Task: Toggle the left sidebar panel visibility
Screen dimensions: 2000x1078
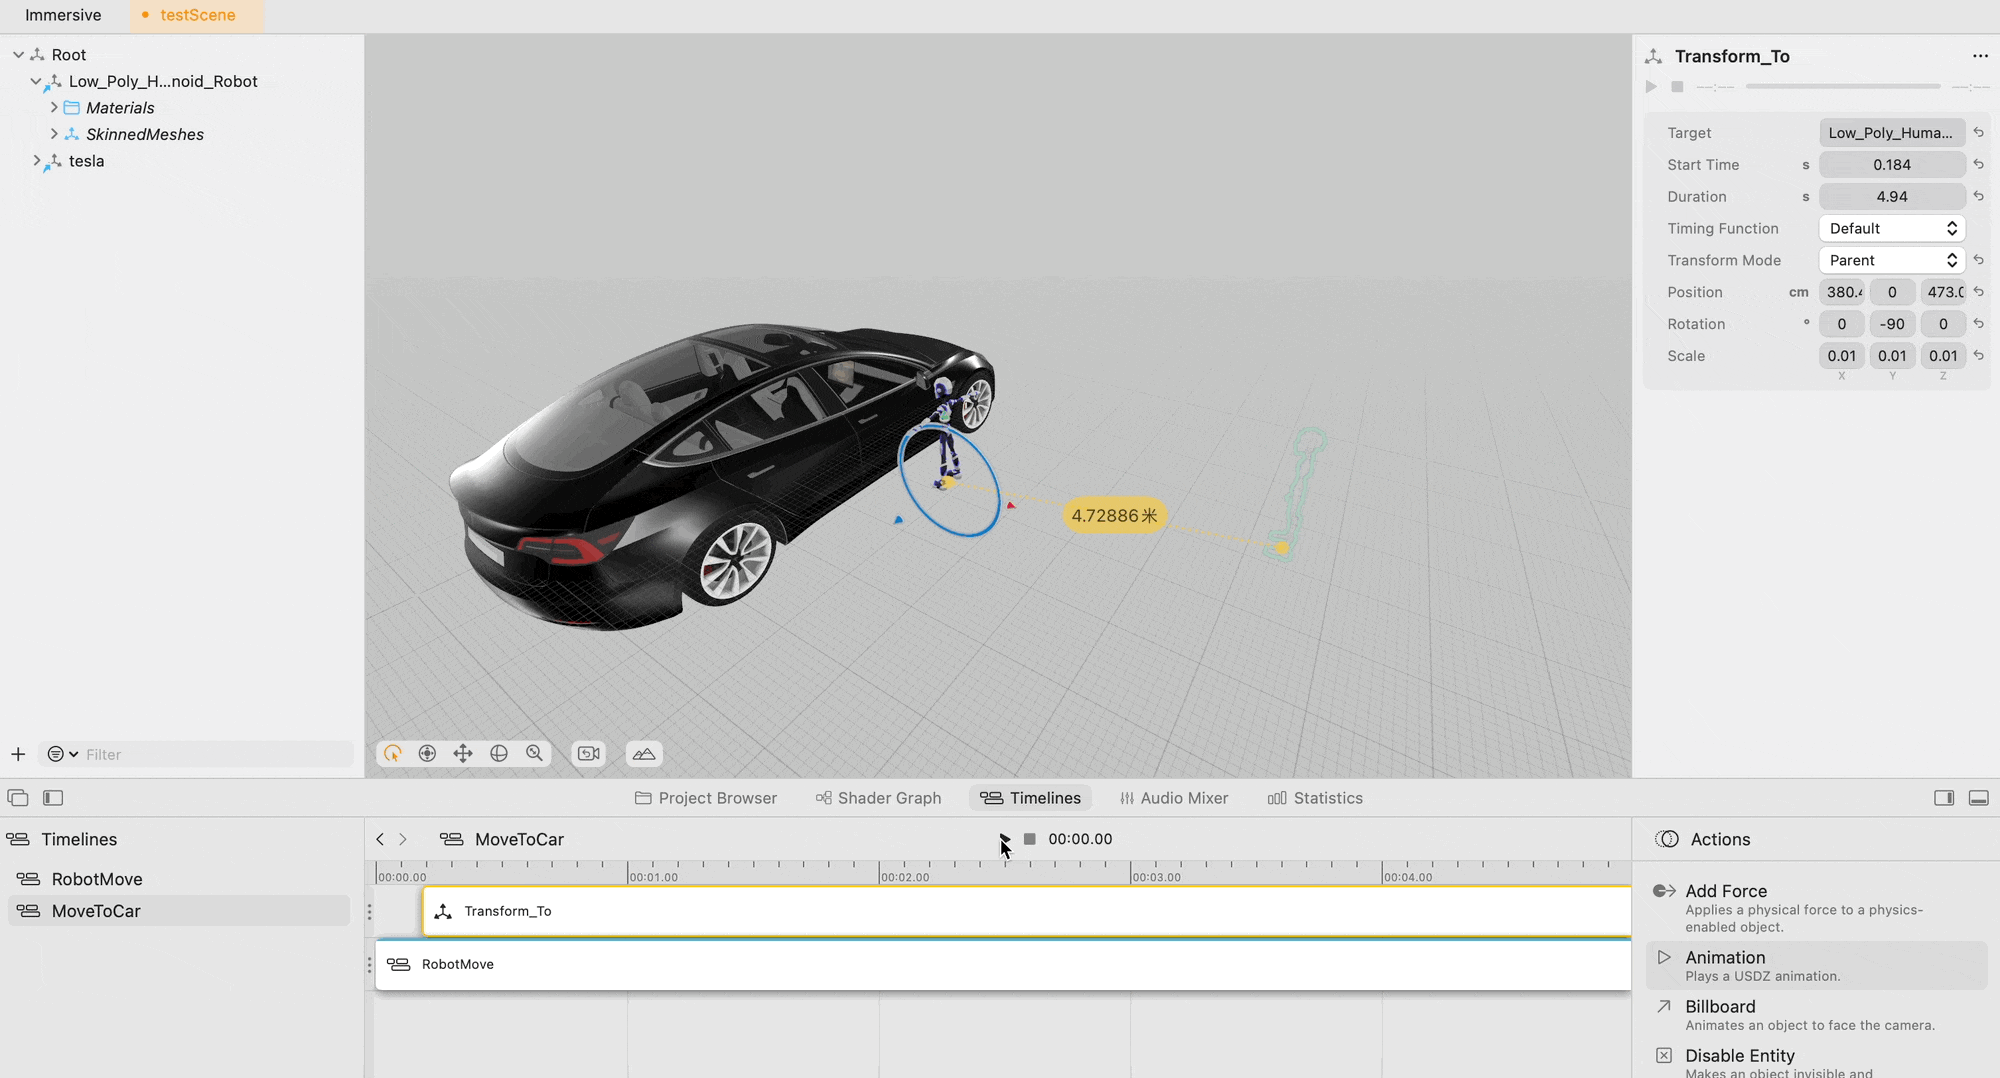Action: (53, 798)
